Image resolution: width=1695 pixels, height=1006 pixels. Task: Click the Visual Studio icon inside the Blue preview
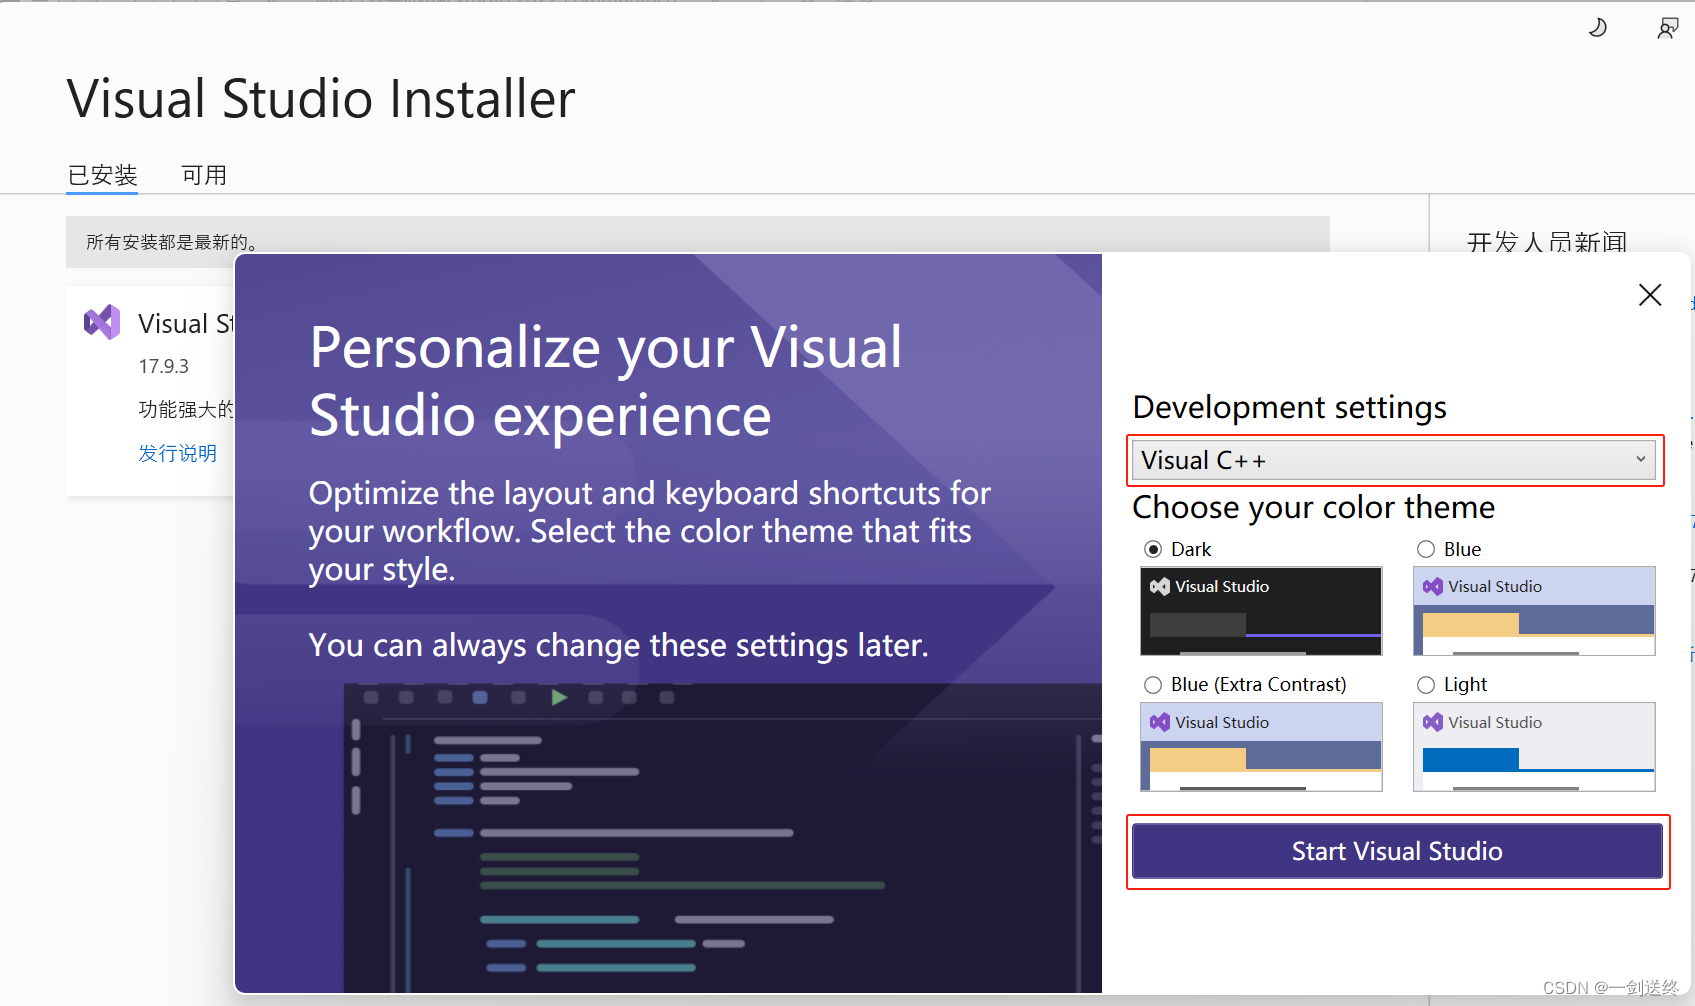pos(1433,586)
